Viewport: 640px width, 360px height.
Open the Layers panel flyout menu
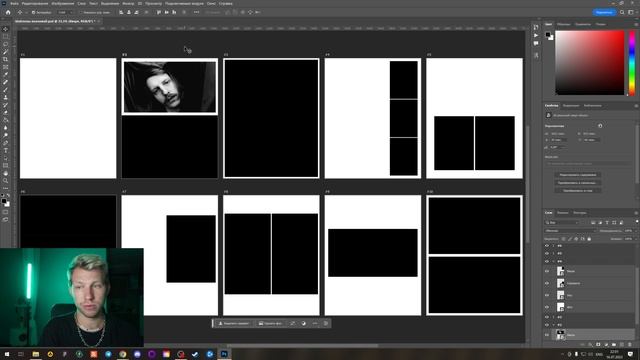(x=636, y=213)
